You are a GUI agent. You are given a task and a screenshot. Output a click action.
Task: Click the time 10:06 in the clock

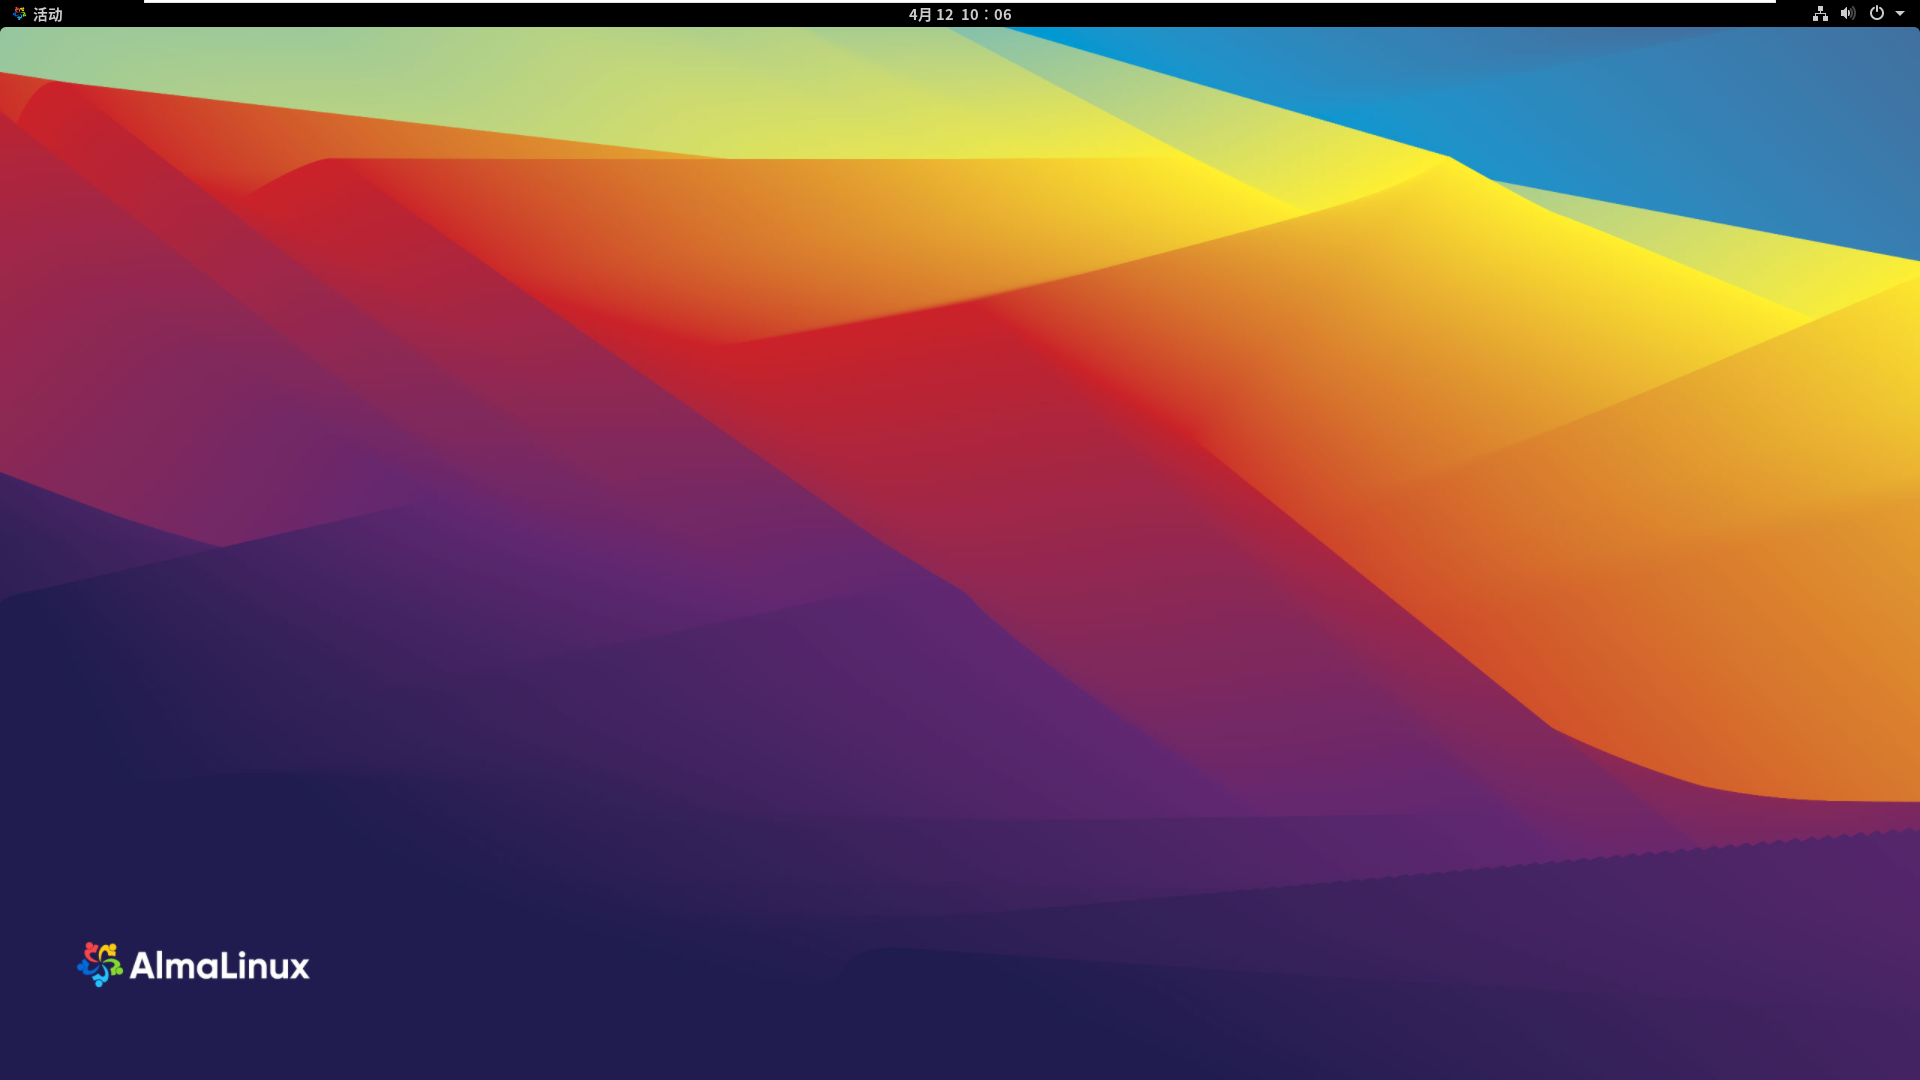986,14
